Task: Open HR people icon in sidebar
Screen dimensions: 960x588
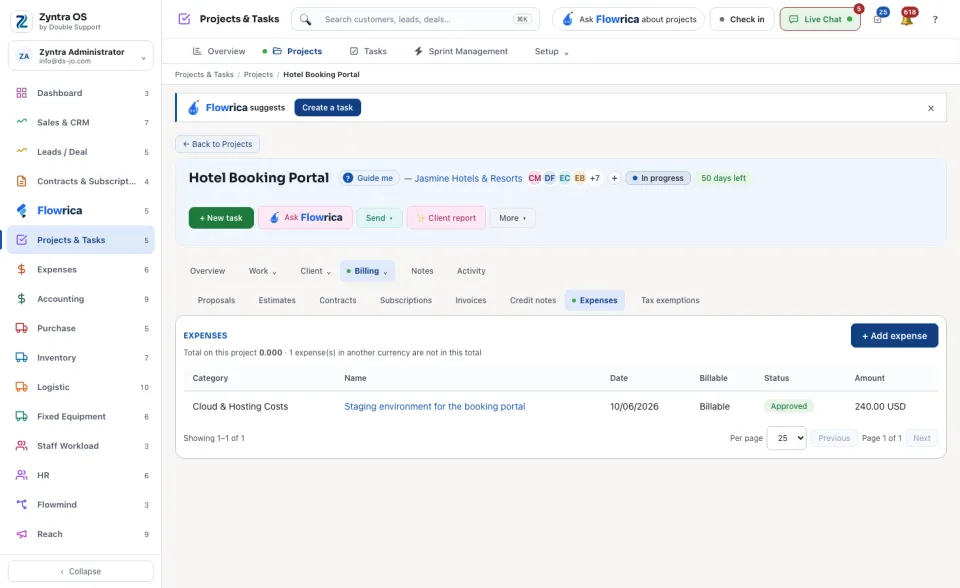Action: point(21,475)
